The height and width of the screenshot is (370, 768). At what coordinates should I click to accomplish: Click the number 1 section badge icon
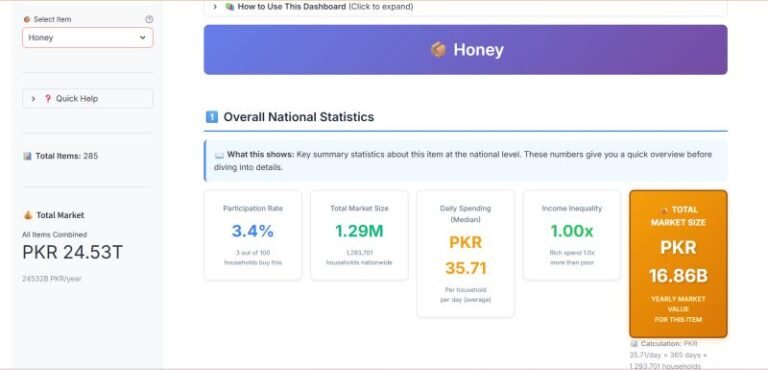(x=212, y=117)
